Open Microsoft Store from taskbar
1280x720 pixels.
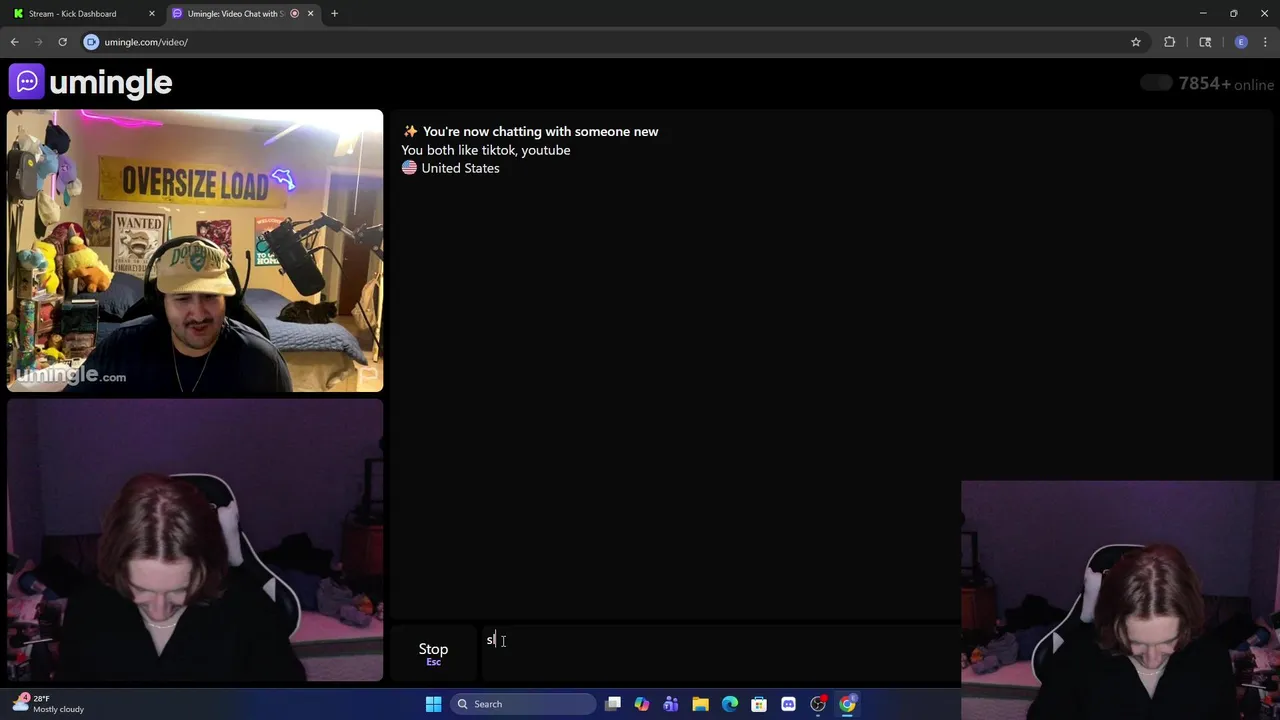coord(759,704)
